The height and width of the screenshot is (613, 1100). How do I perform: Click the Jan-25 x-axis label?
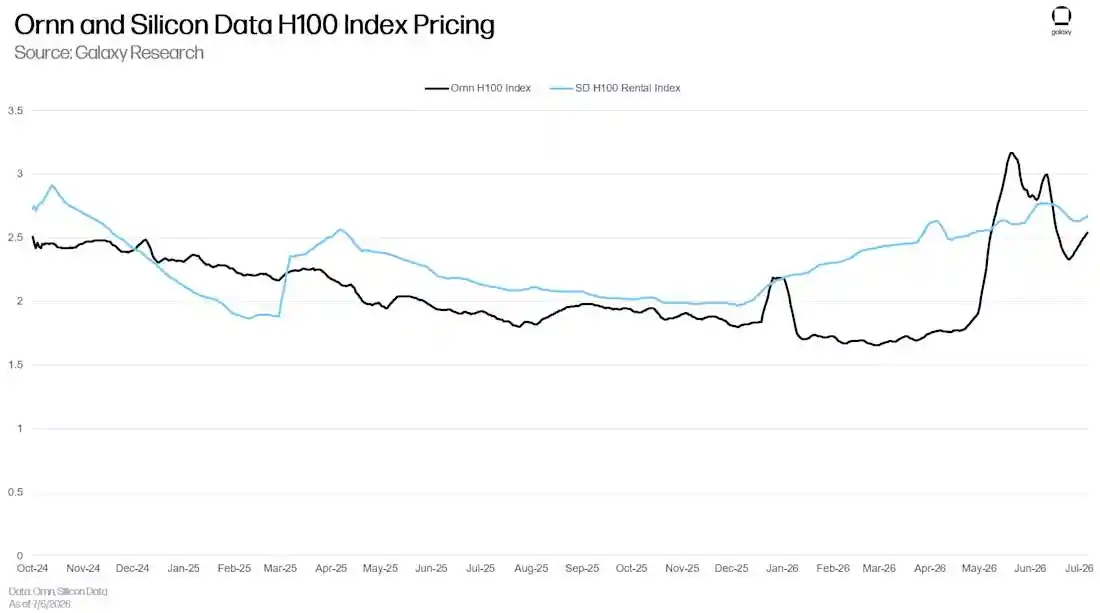tap(183, 568)
